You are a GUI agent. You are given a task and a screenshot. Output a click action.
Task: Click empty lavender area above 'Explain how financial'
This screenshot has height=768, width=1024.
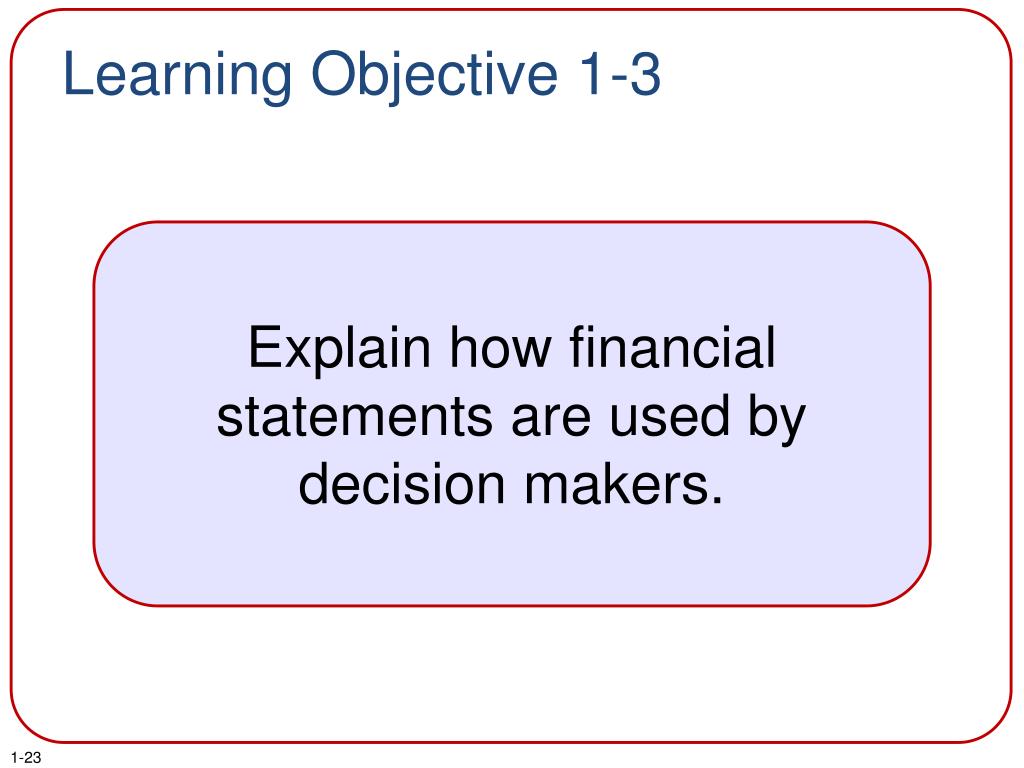click(x=512, y=274)
